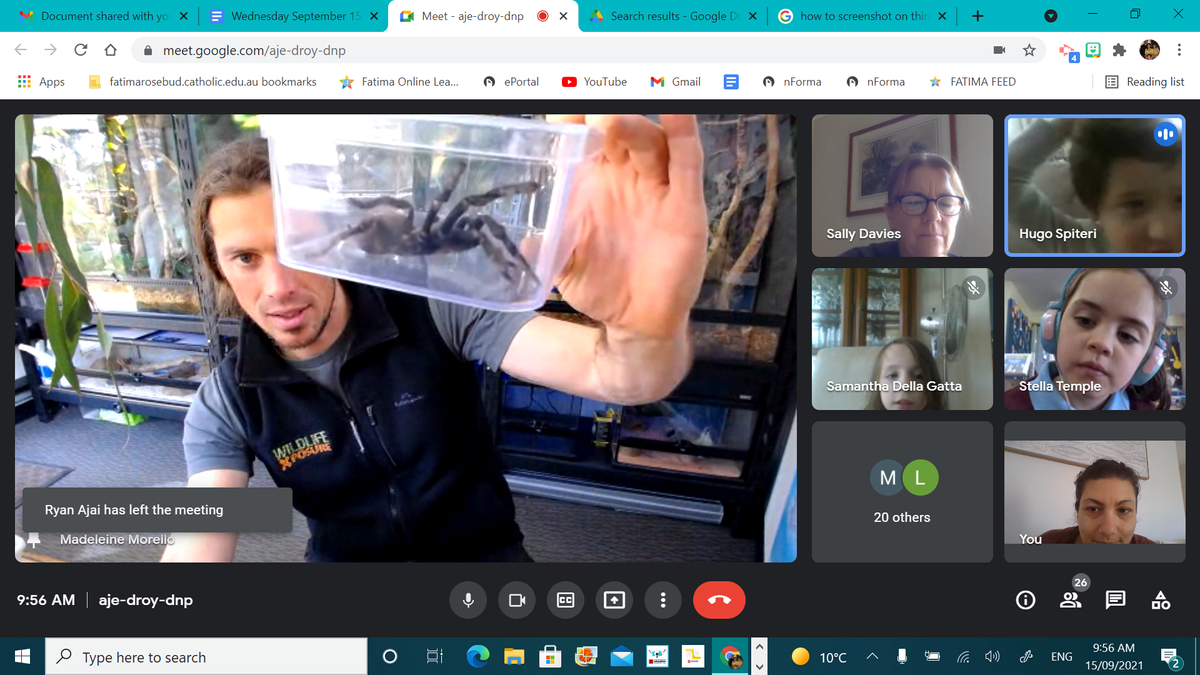
Task: Expand the hidden system tray icons
Action: coord(872,657)
